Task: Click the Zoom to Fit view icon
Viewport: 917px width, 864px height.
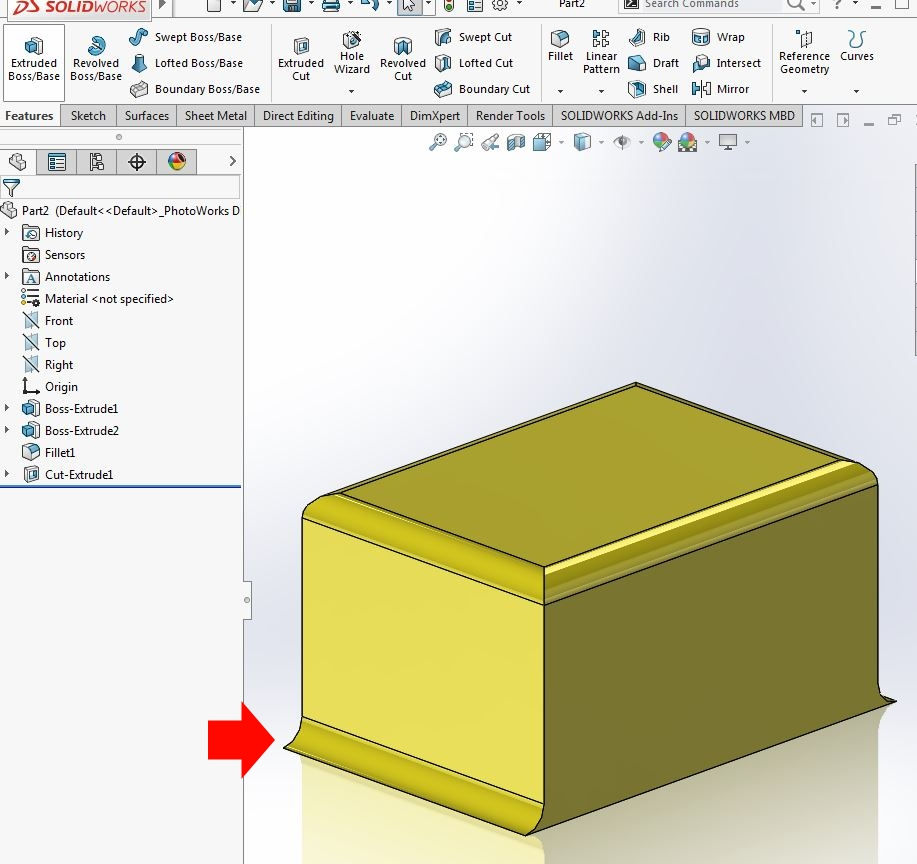Action: coord(437,142)
